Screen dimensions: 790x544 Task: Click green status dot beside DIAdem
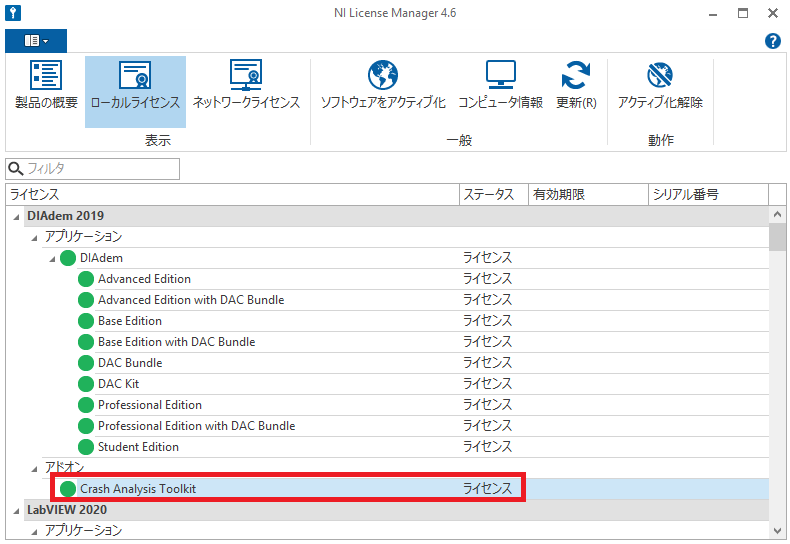[68, 258]
